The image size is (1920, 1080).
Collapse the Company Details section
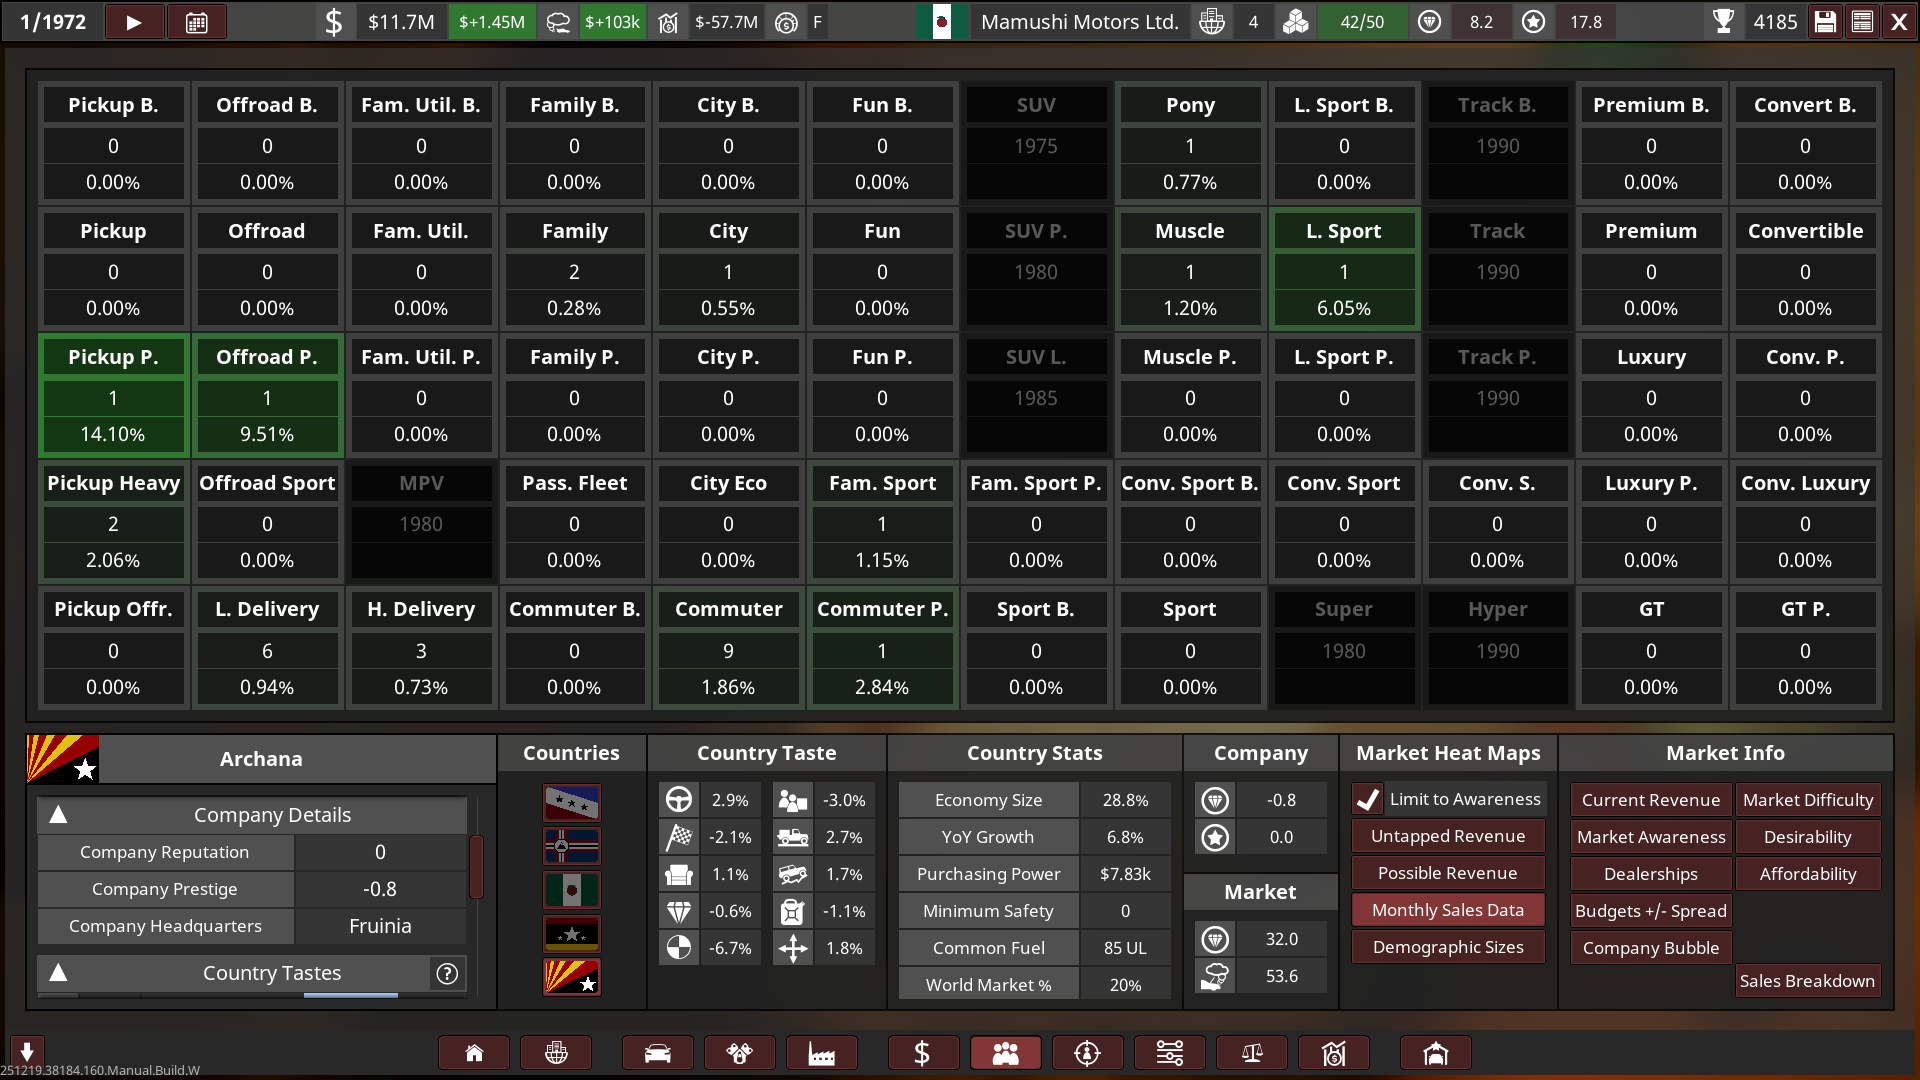click(x=59, y=815)
